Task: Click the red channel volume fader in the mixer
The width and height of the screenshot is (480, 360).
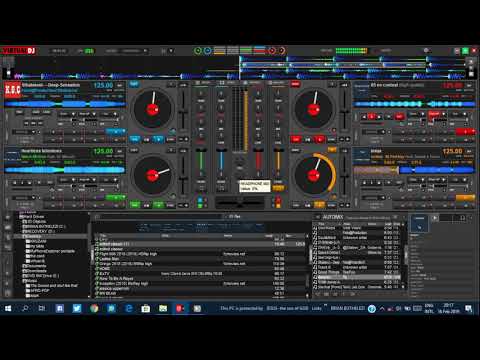Action: pyautogui.click(x=258, y=163)
